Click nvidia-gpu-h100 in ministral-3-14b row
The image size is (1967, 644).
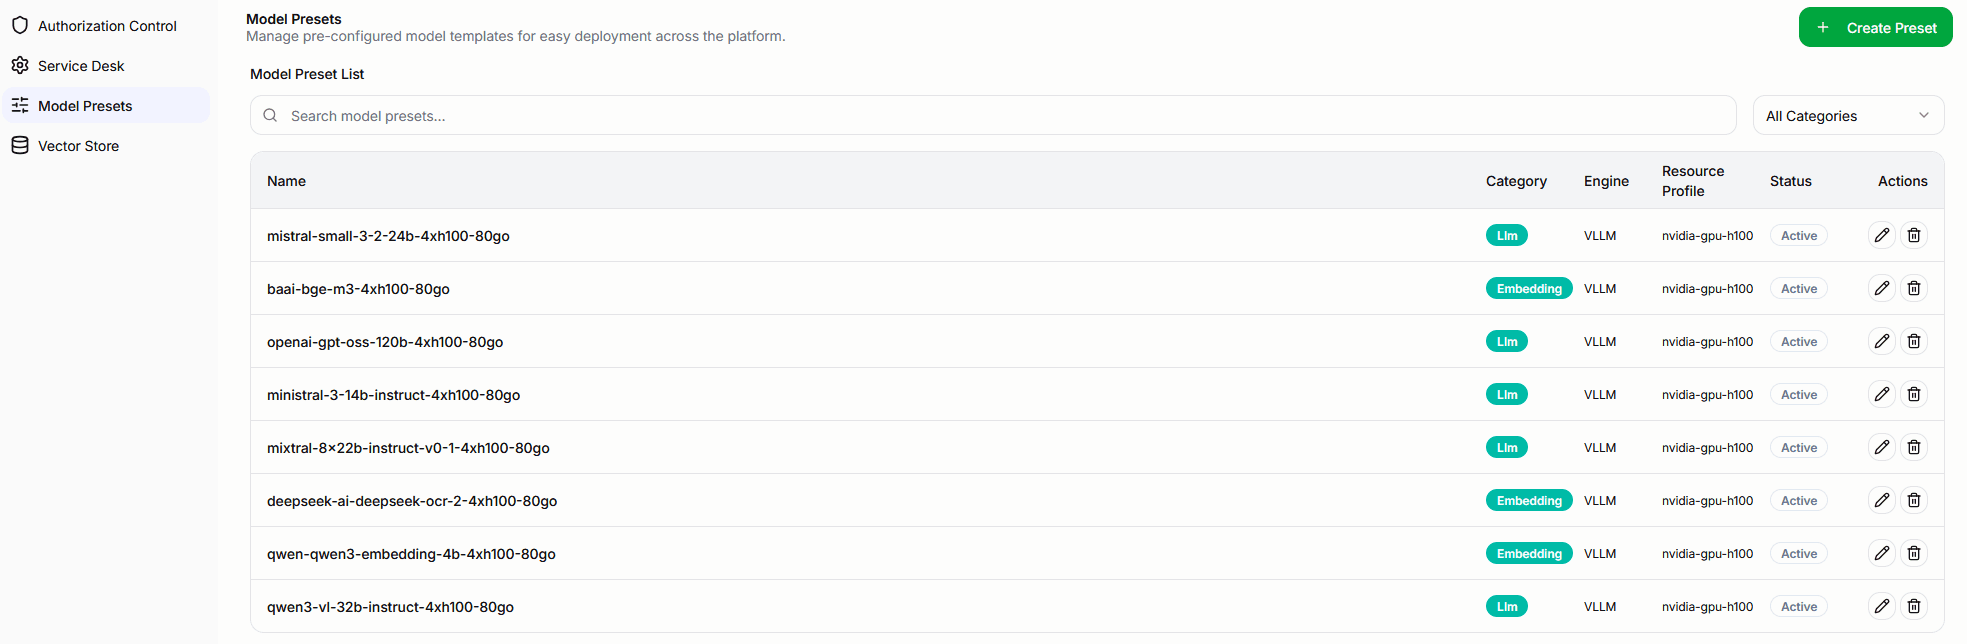pyautogui.click(x=1707, y=395)
